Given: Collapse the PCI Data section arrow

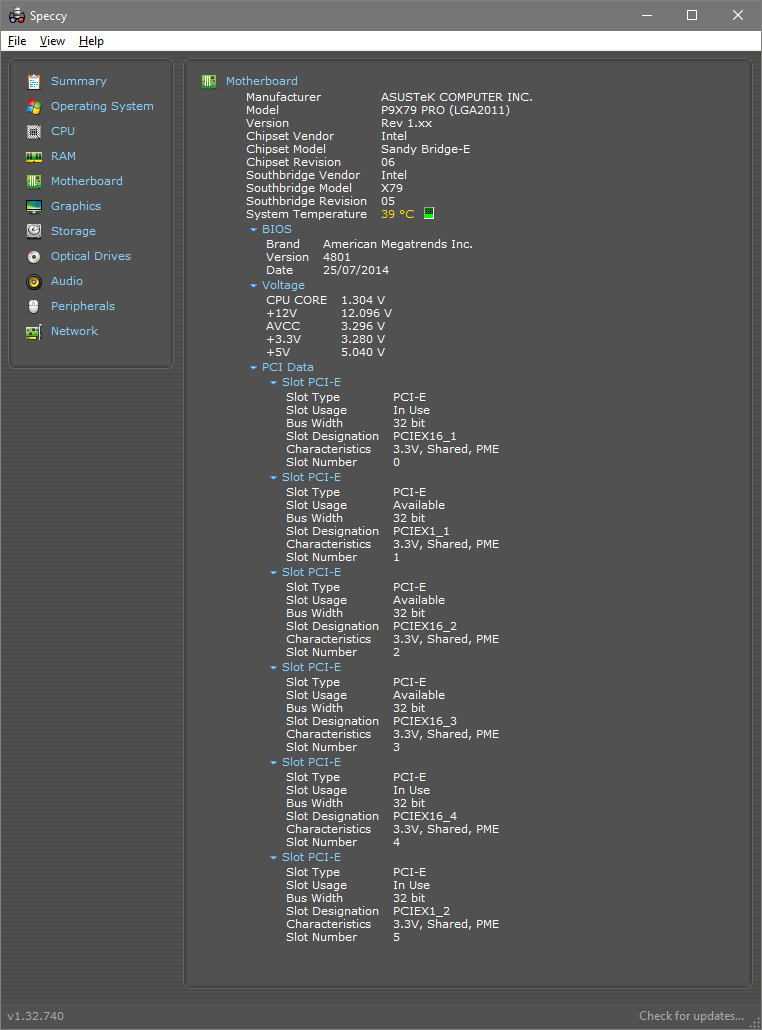Looking at the screenshot, I should click(254, 368).
